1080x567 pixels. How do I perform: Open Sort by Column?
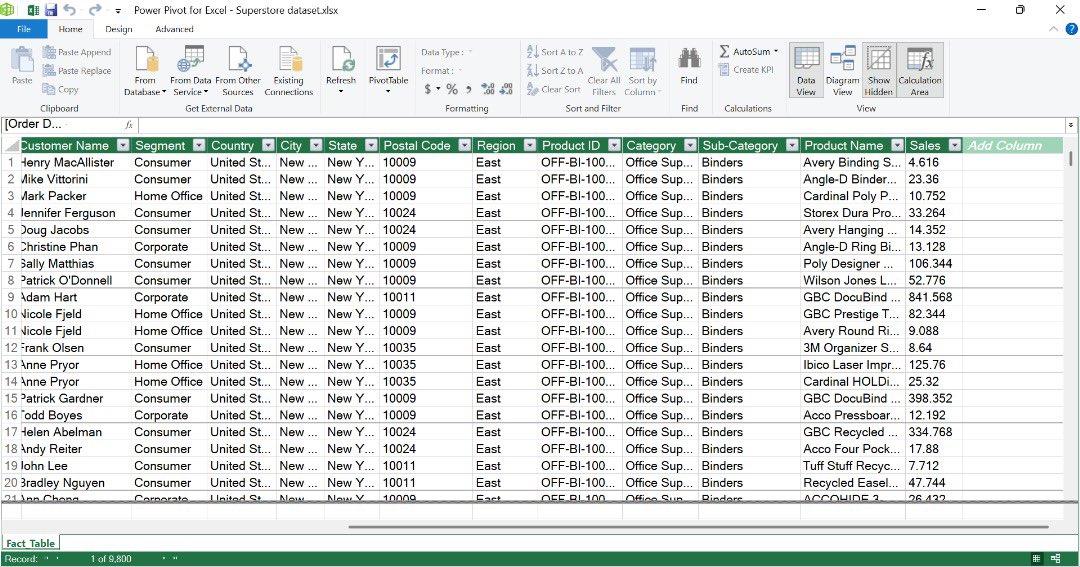click(642, 70)
